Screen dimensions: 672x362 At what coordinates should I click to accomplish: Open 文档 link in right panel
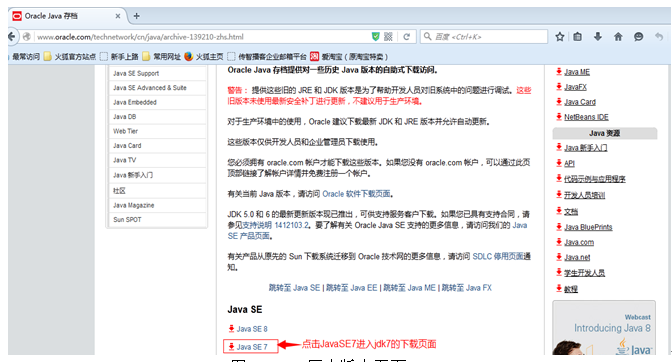(x=571, y=212)
